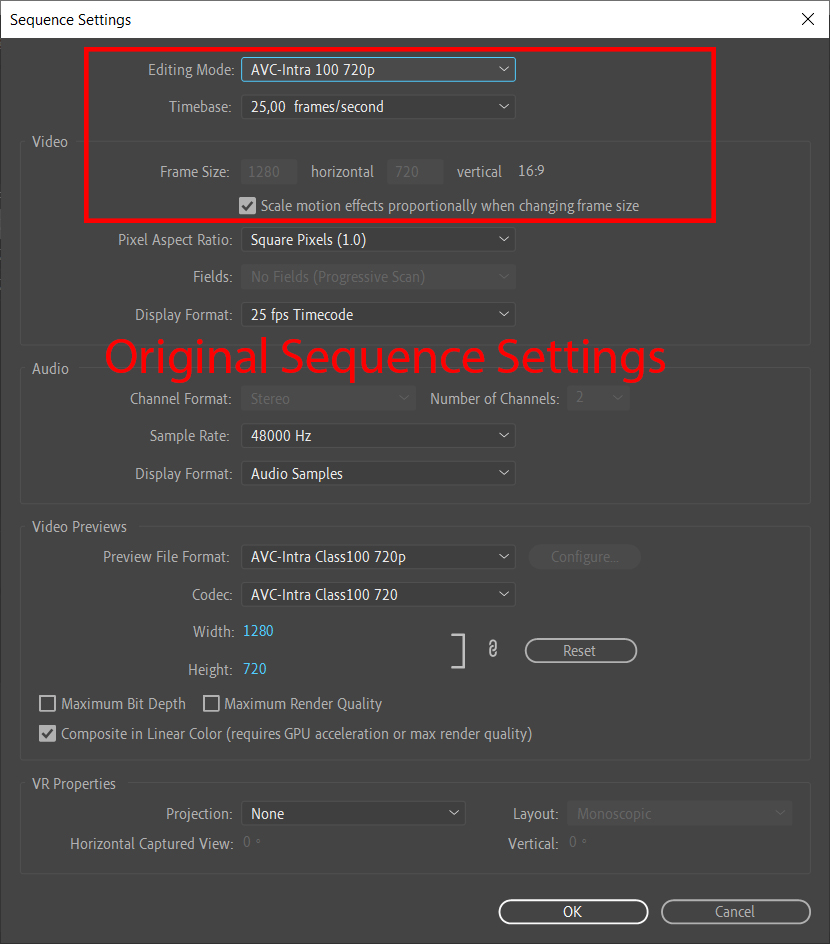Viewport: 830px width, 944px height.
Task: Expand the Pixel Aspect Ratio dropdown
Action: point(378,240)
